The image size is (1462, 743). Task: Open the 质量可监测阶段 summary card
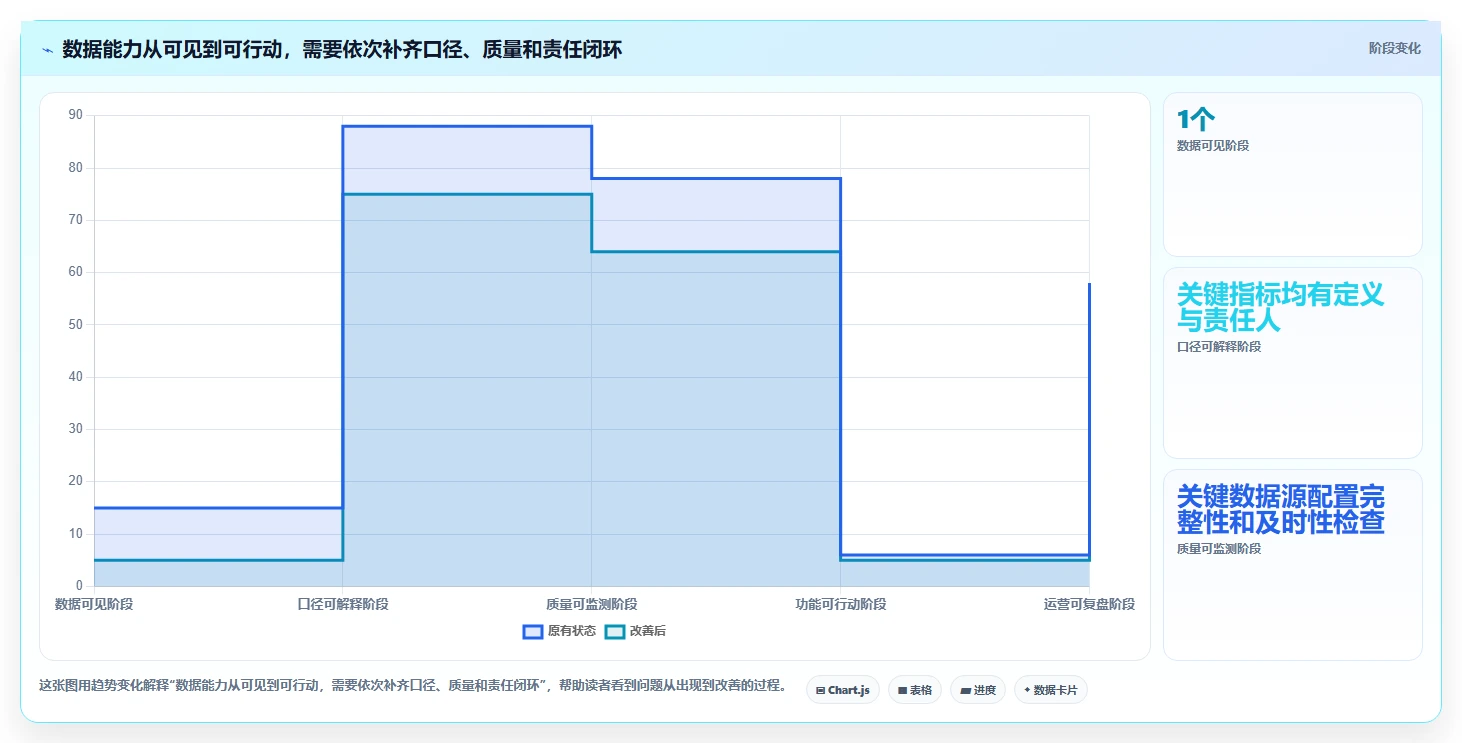(1292, 565)
